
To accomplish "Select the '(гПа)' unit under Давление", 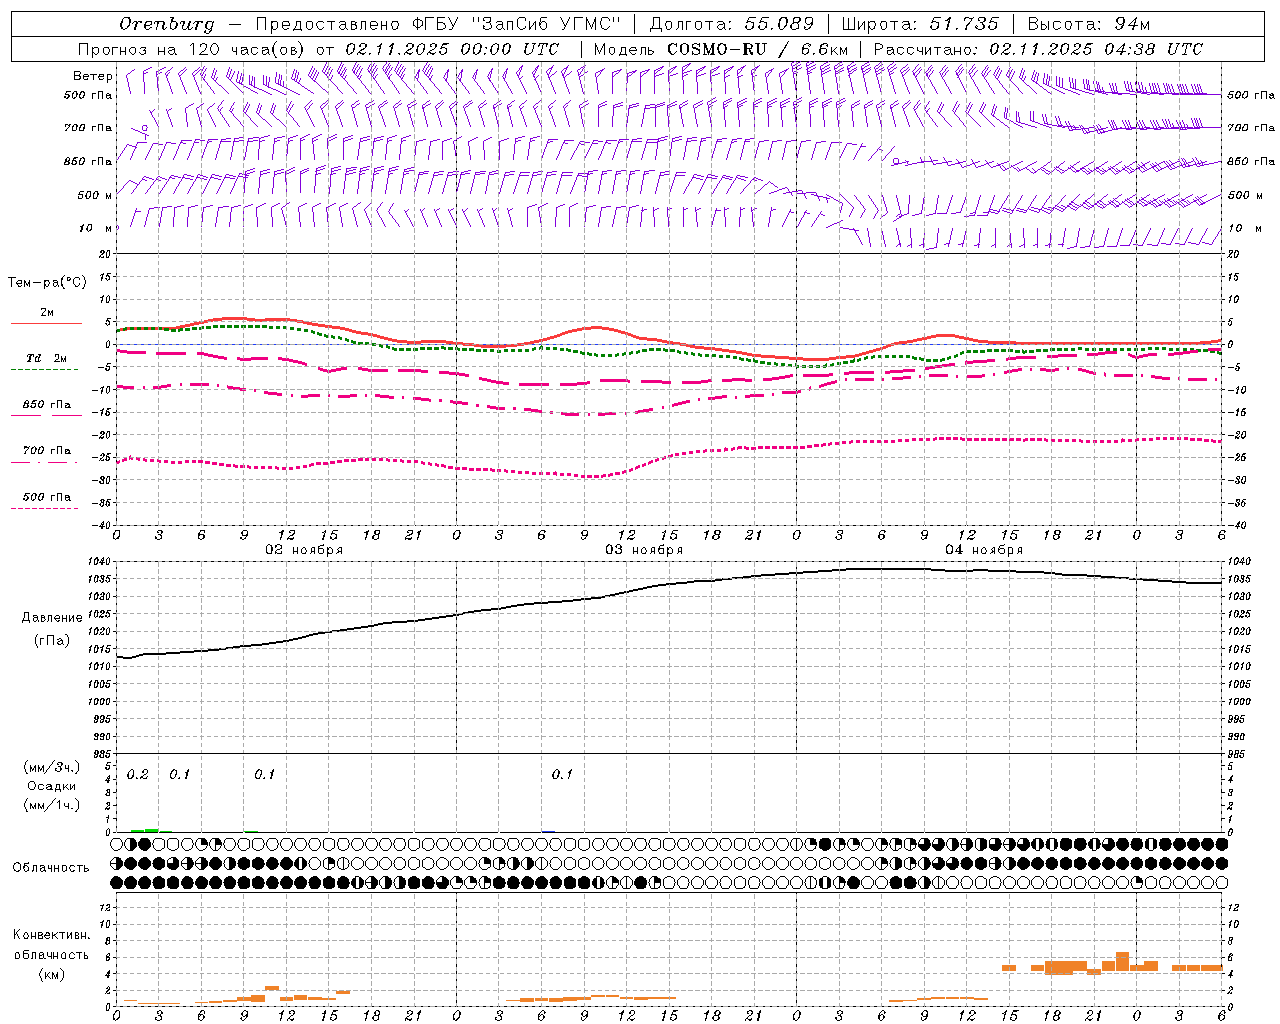I will coord(52,641).
